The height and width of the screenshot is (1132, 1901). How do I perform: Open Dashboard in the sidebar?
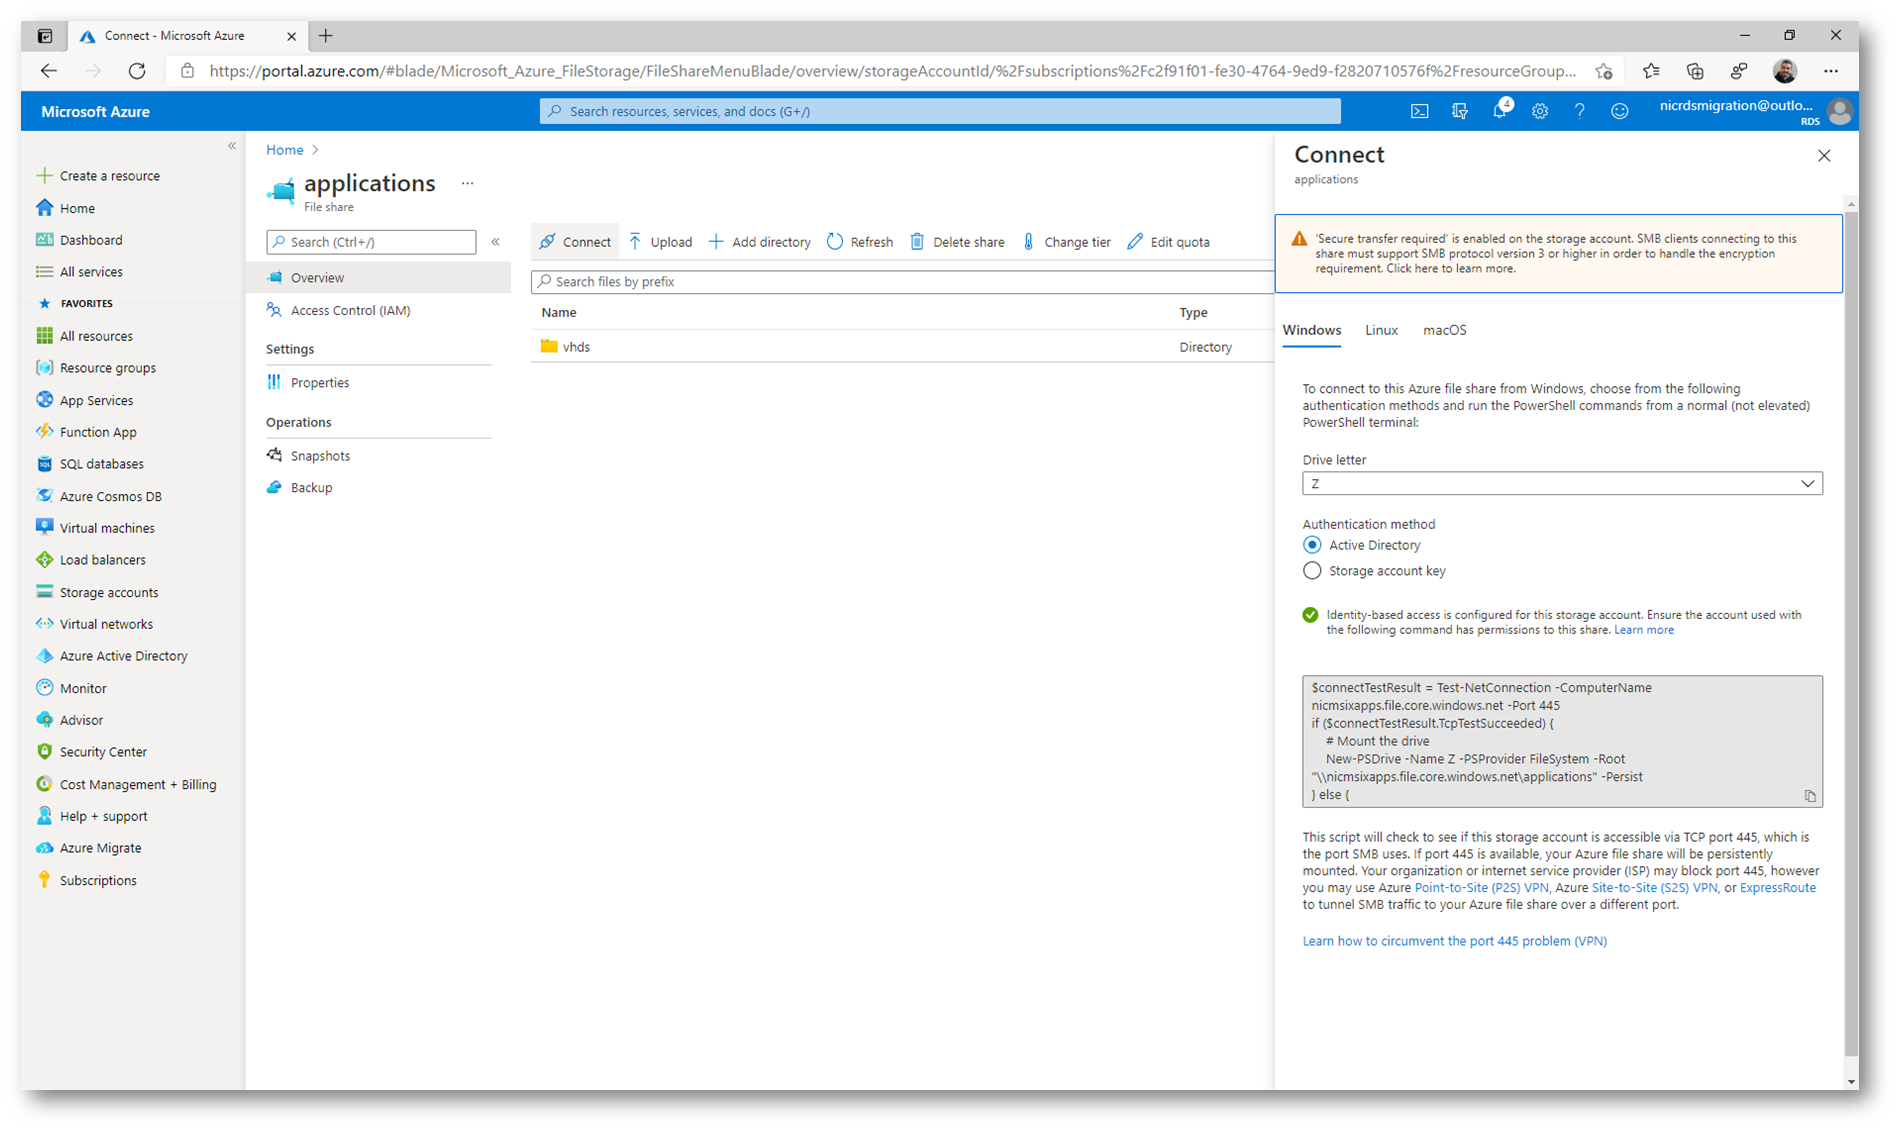point(91,240)
